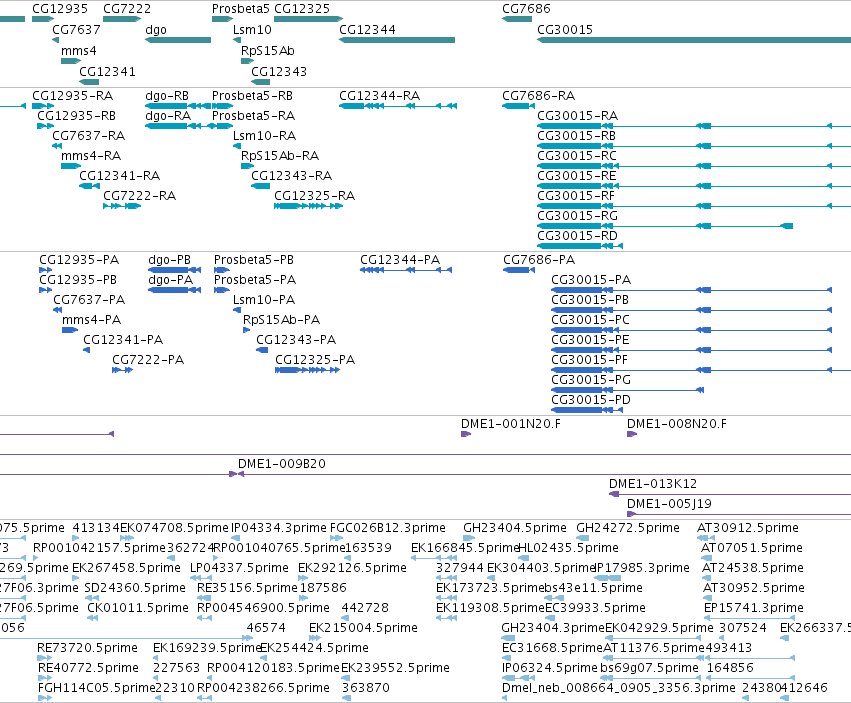
Task: Click the dgo gene label
Action: tap(156, 30)
